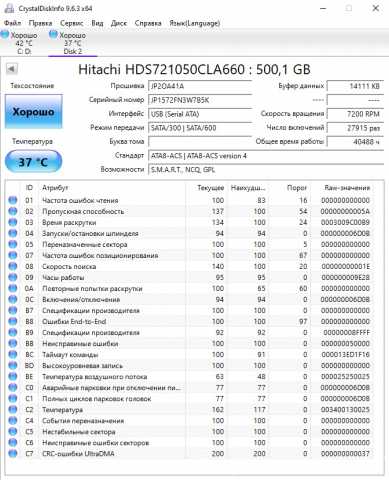Click the 40488 ч power-on hours field
Viewport: 389px width, 480px height.
click(x=355, y=142)
